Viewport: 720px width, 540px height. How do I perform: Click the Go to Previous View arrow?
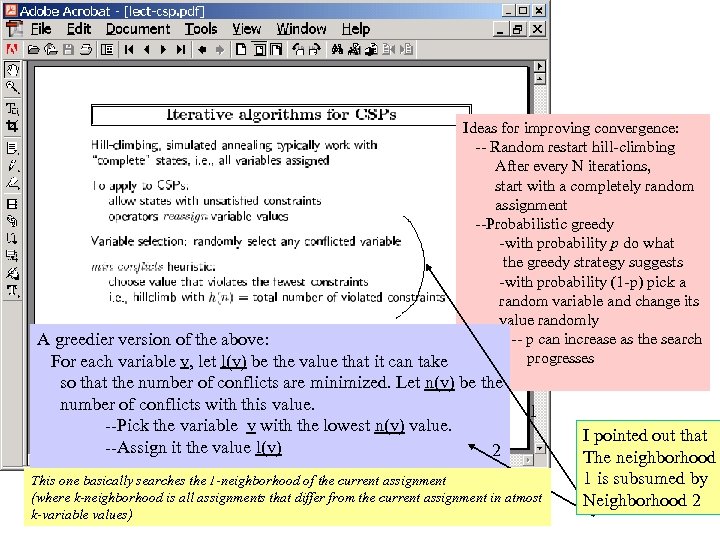[x=202, y=49]
